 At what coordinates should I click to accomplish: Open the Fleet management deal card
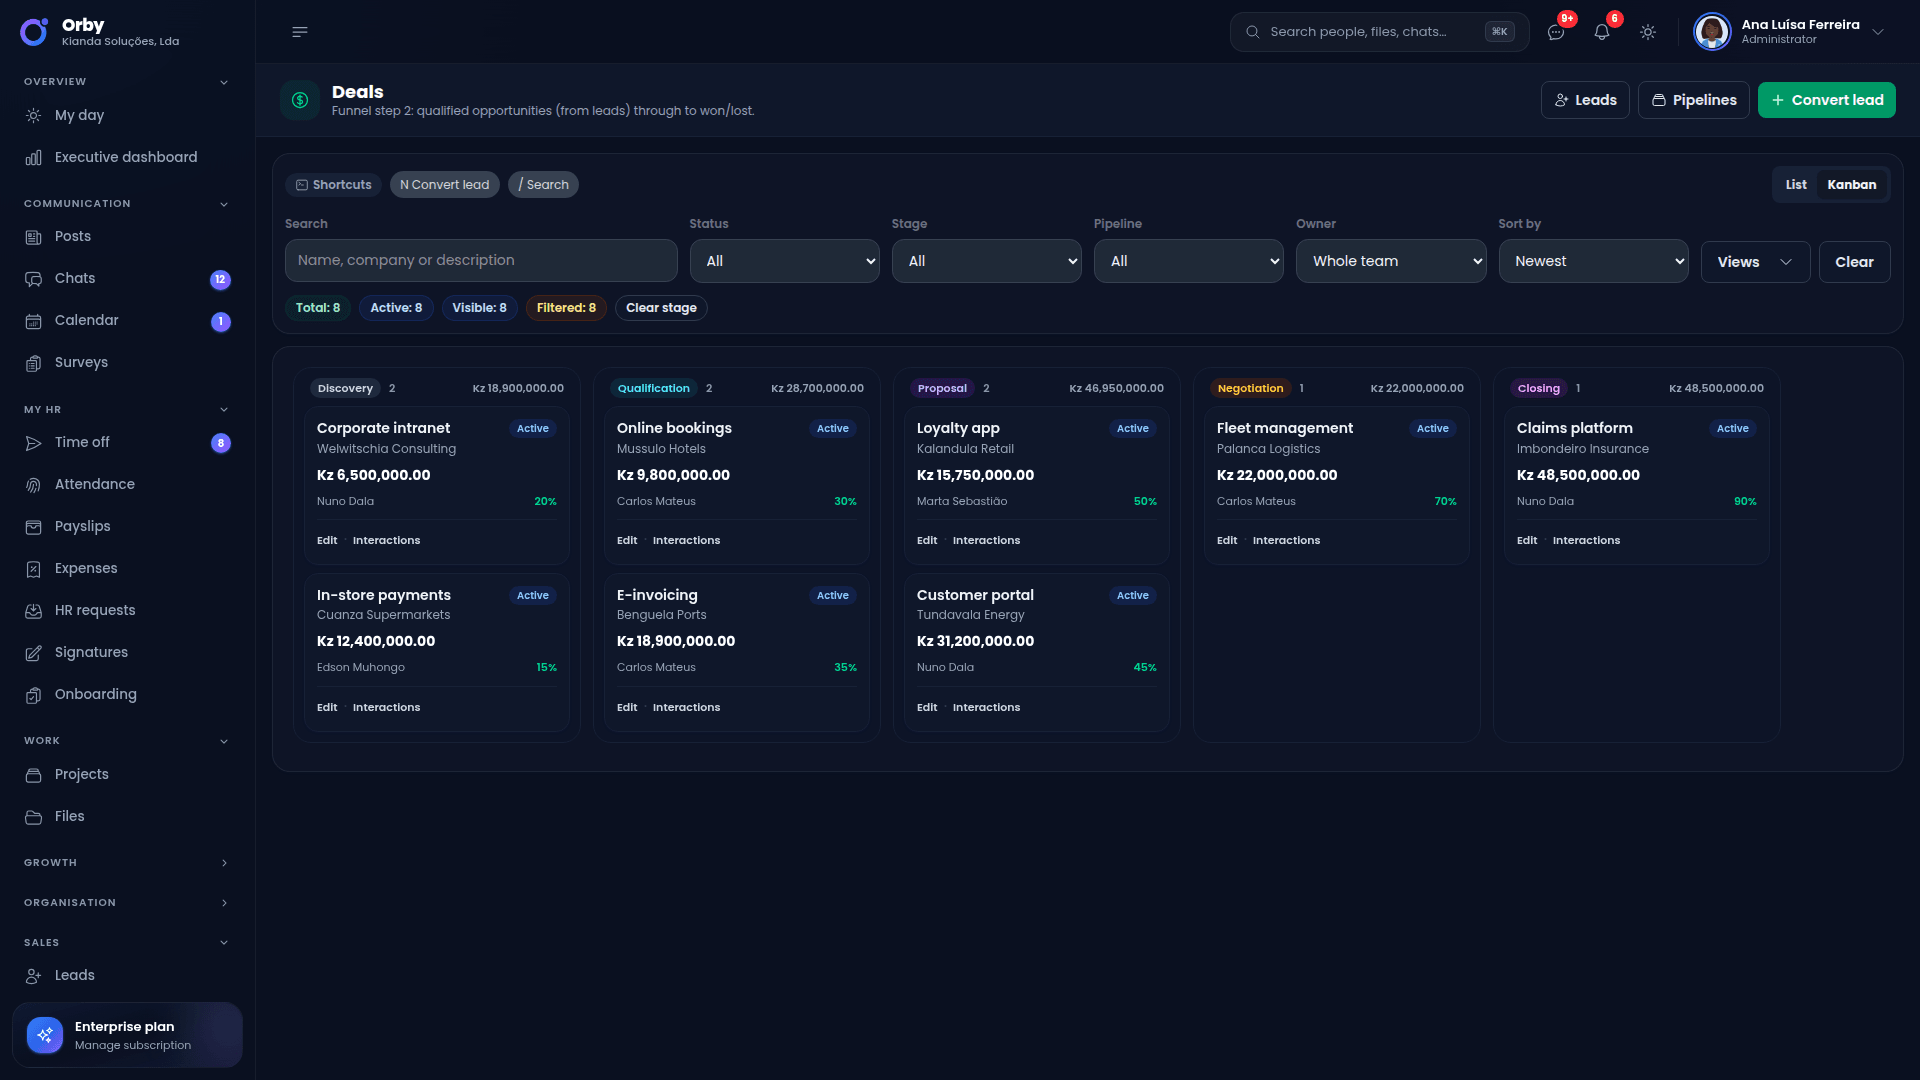coord(1336,485)
